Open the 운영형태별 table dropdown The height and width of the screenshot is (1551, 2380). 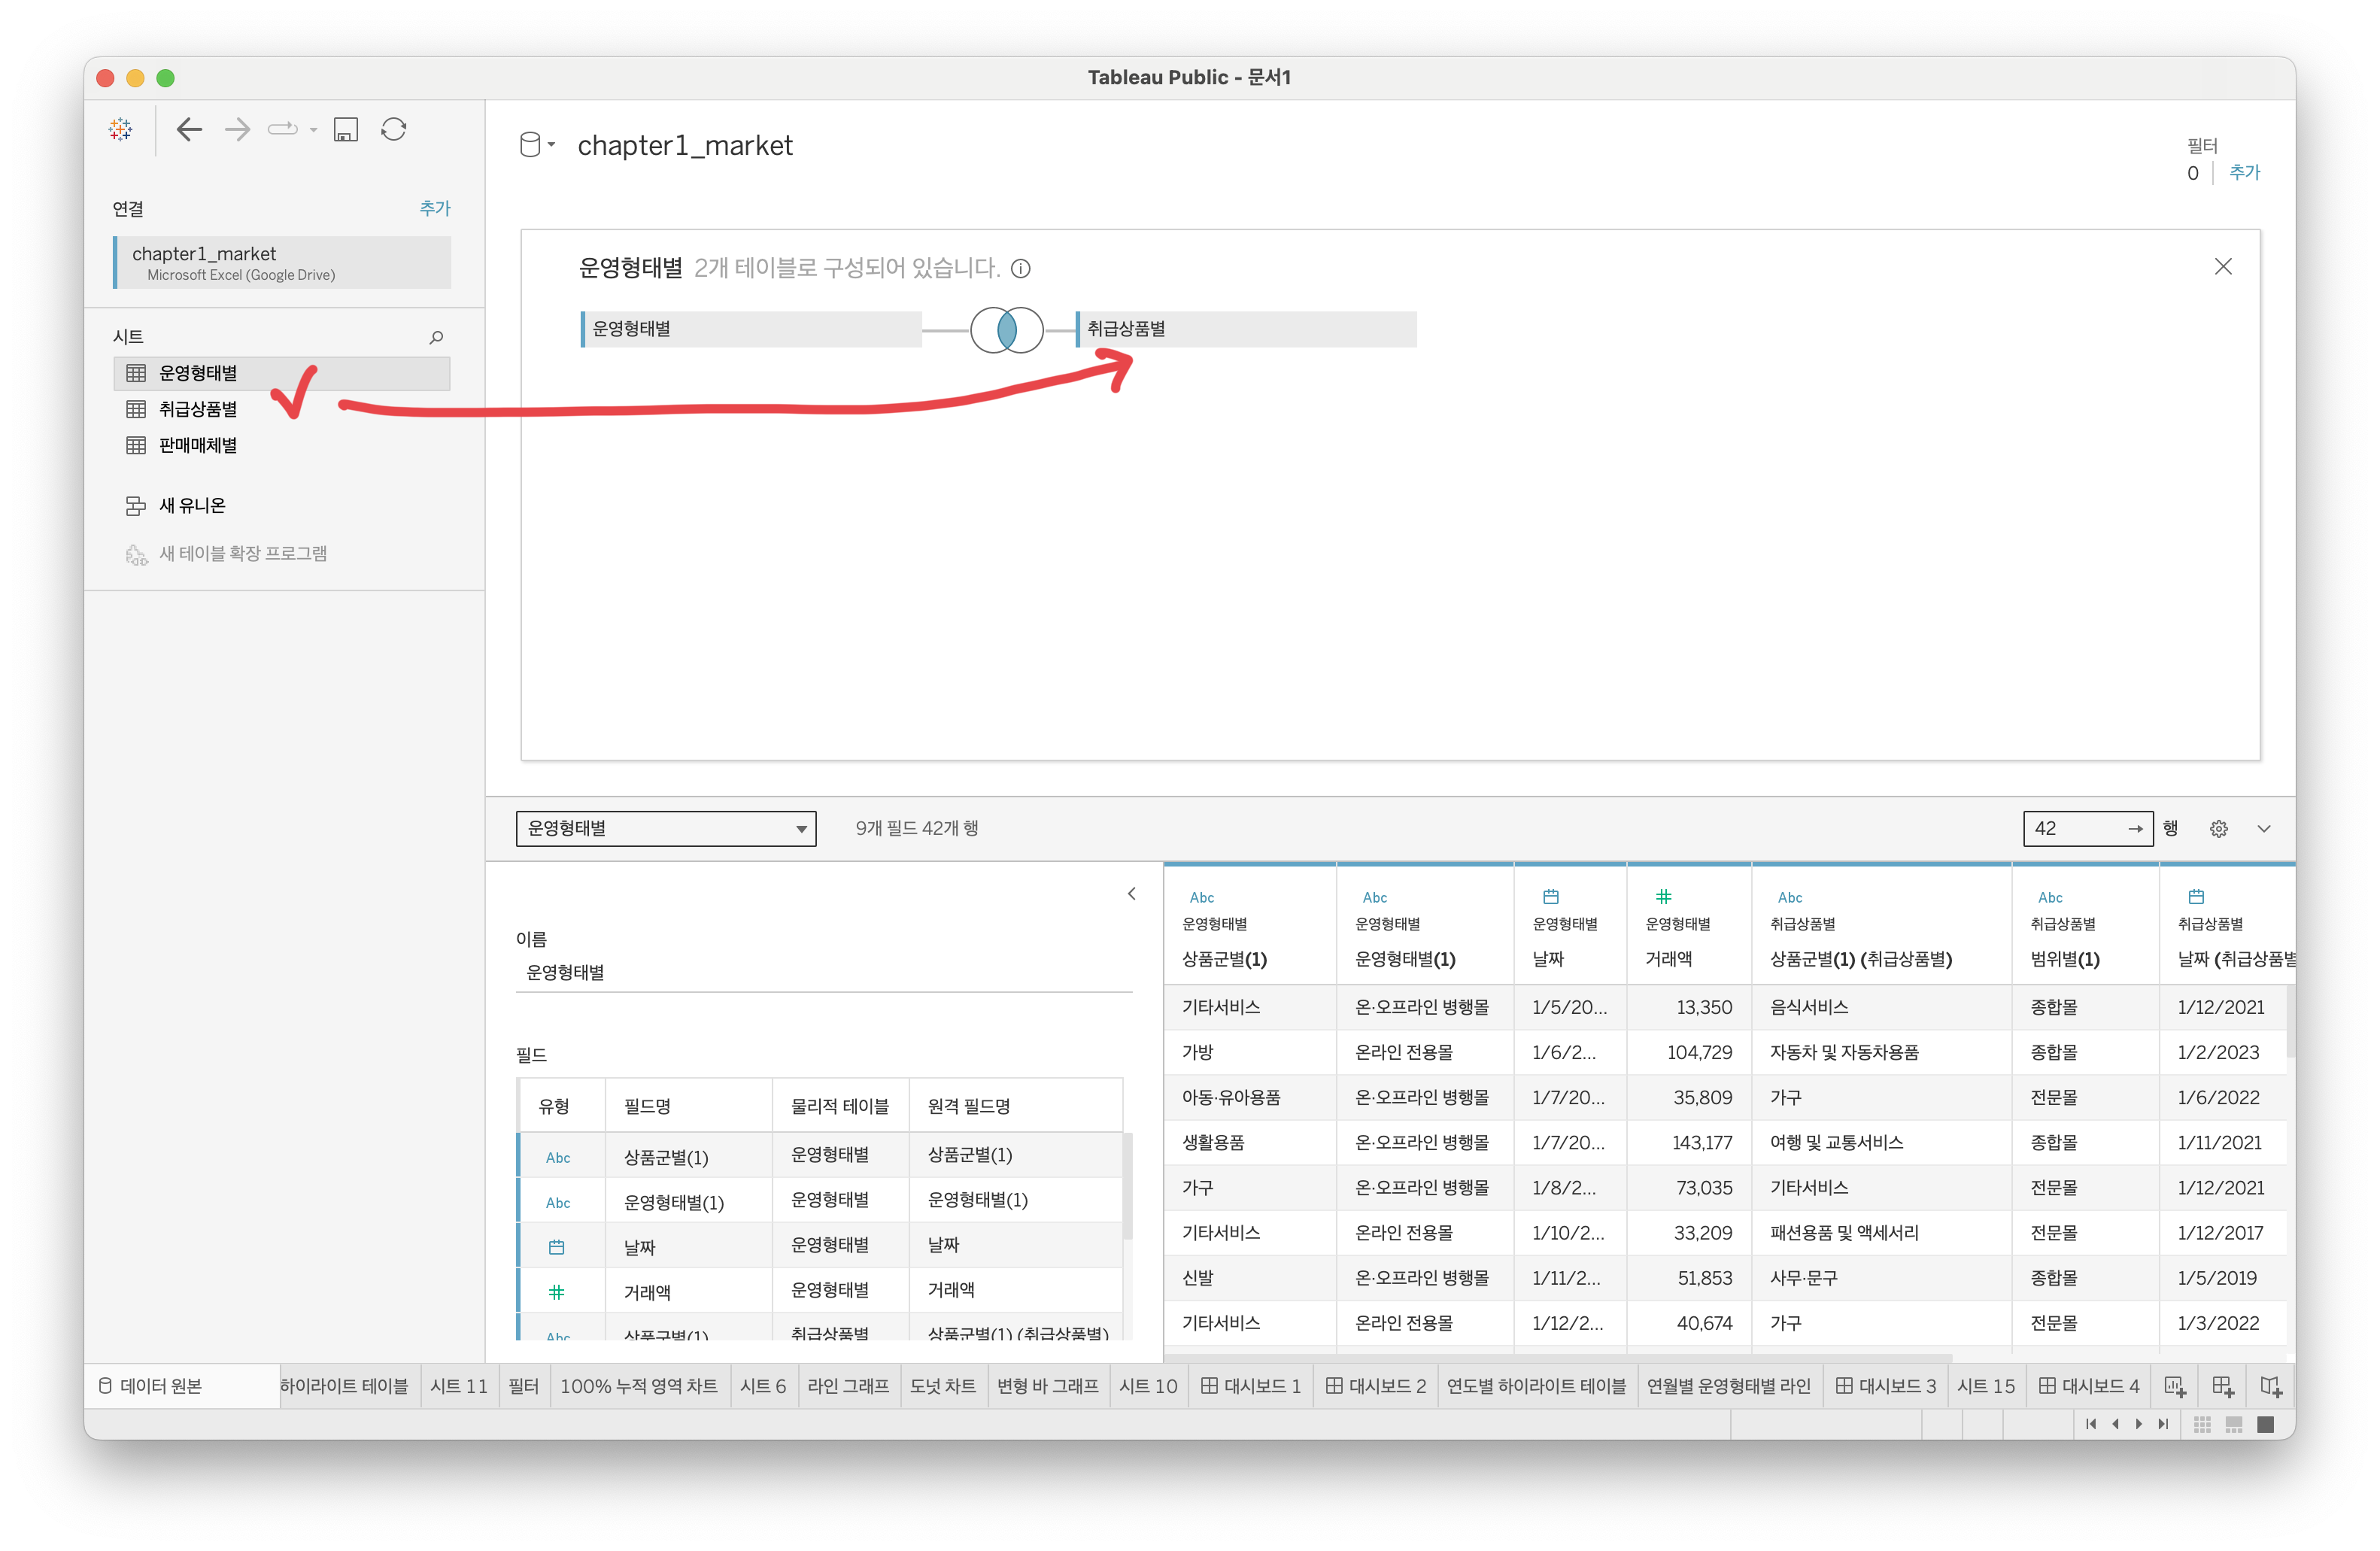(665, 829)
